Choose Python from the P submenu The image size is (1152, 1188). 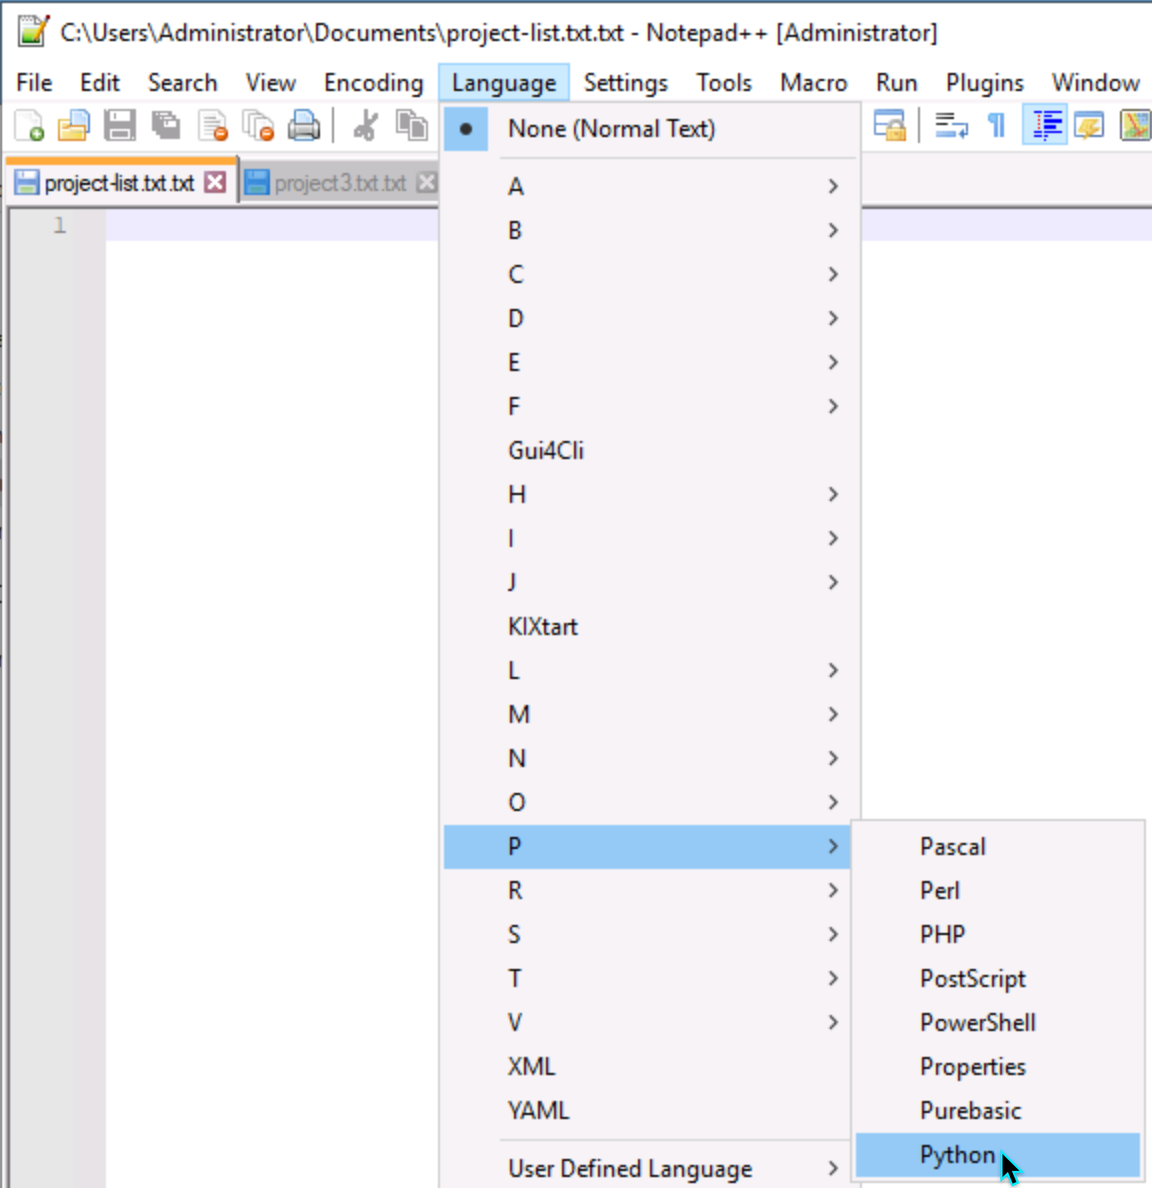coord(998,1155)
